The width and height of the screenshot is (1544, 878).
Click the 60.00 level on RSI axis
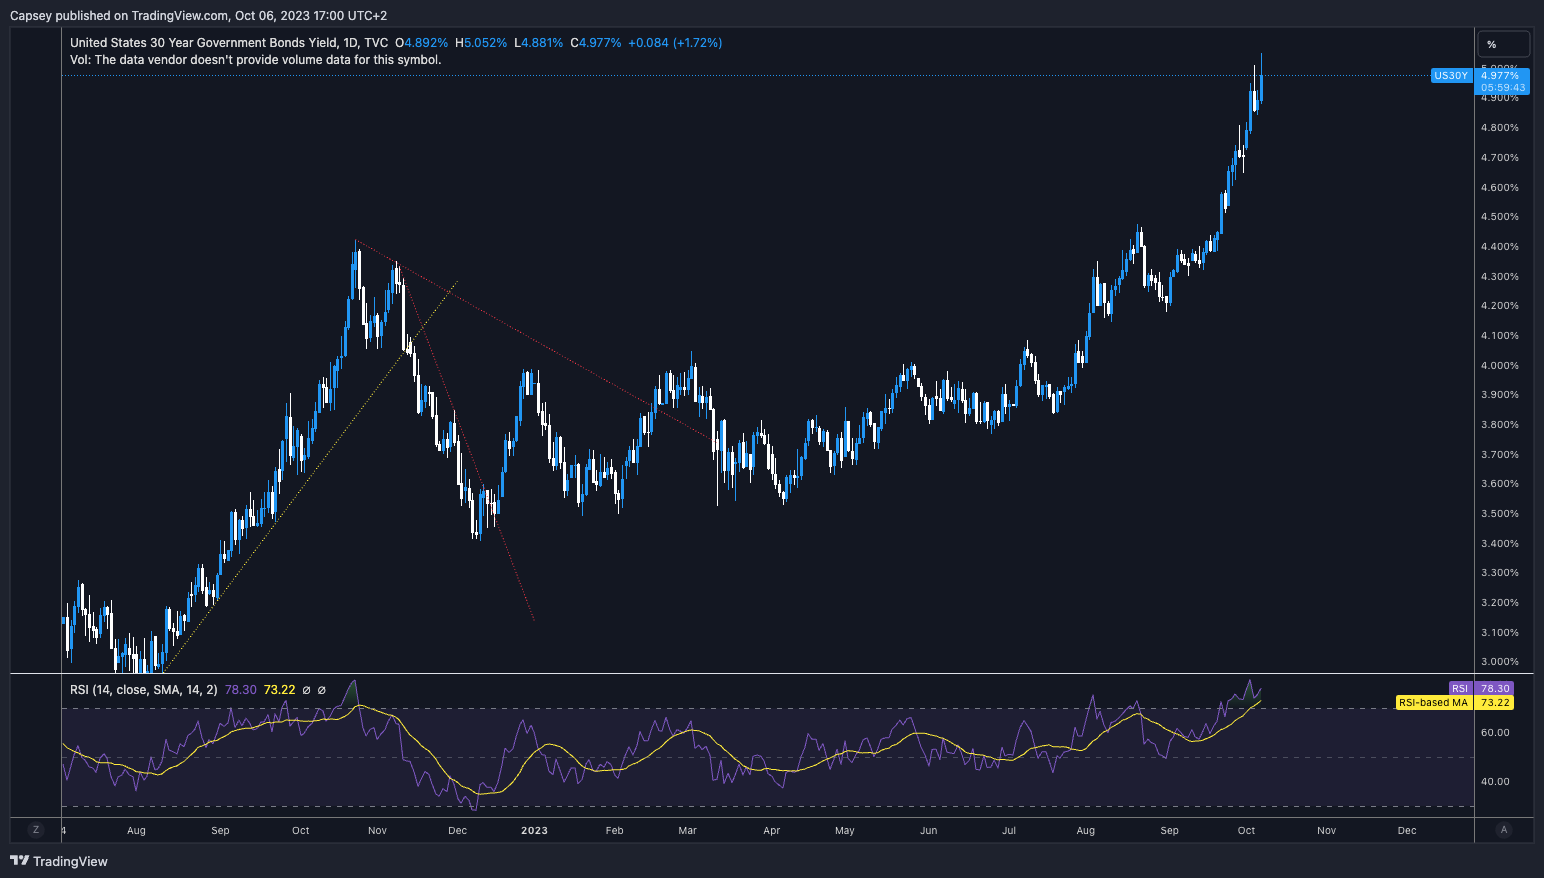(1495, 732)
